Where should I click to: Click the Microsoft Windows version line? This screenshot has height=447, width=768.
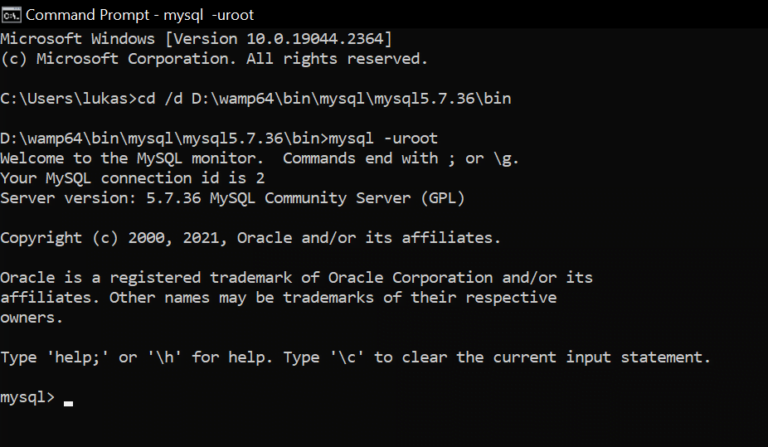point(196,38)
